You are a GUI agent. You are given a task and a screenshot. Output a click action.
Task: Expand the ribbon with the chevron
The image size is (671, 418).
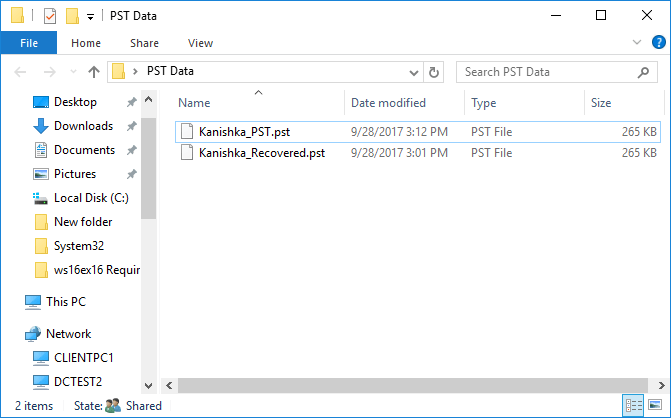coord(637,42)
